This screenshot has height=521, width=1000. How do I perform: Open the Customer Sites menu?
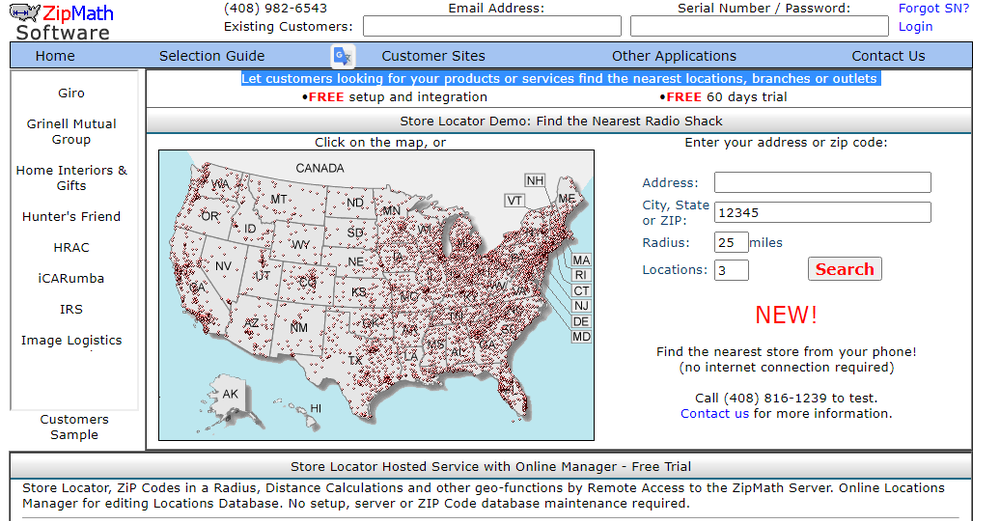[x=433, y=56]
